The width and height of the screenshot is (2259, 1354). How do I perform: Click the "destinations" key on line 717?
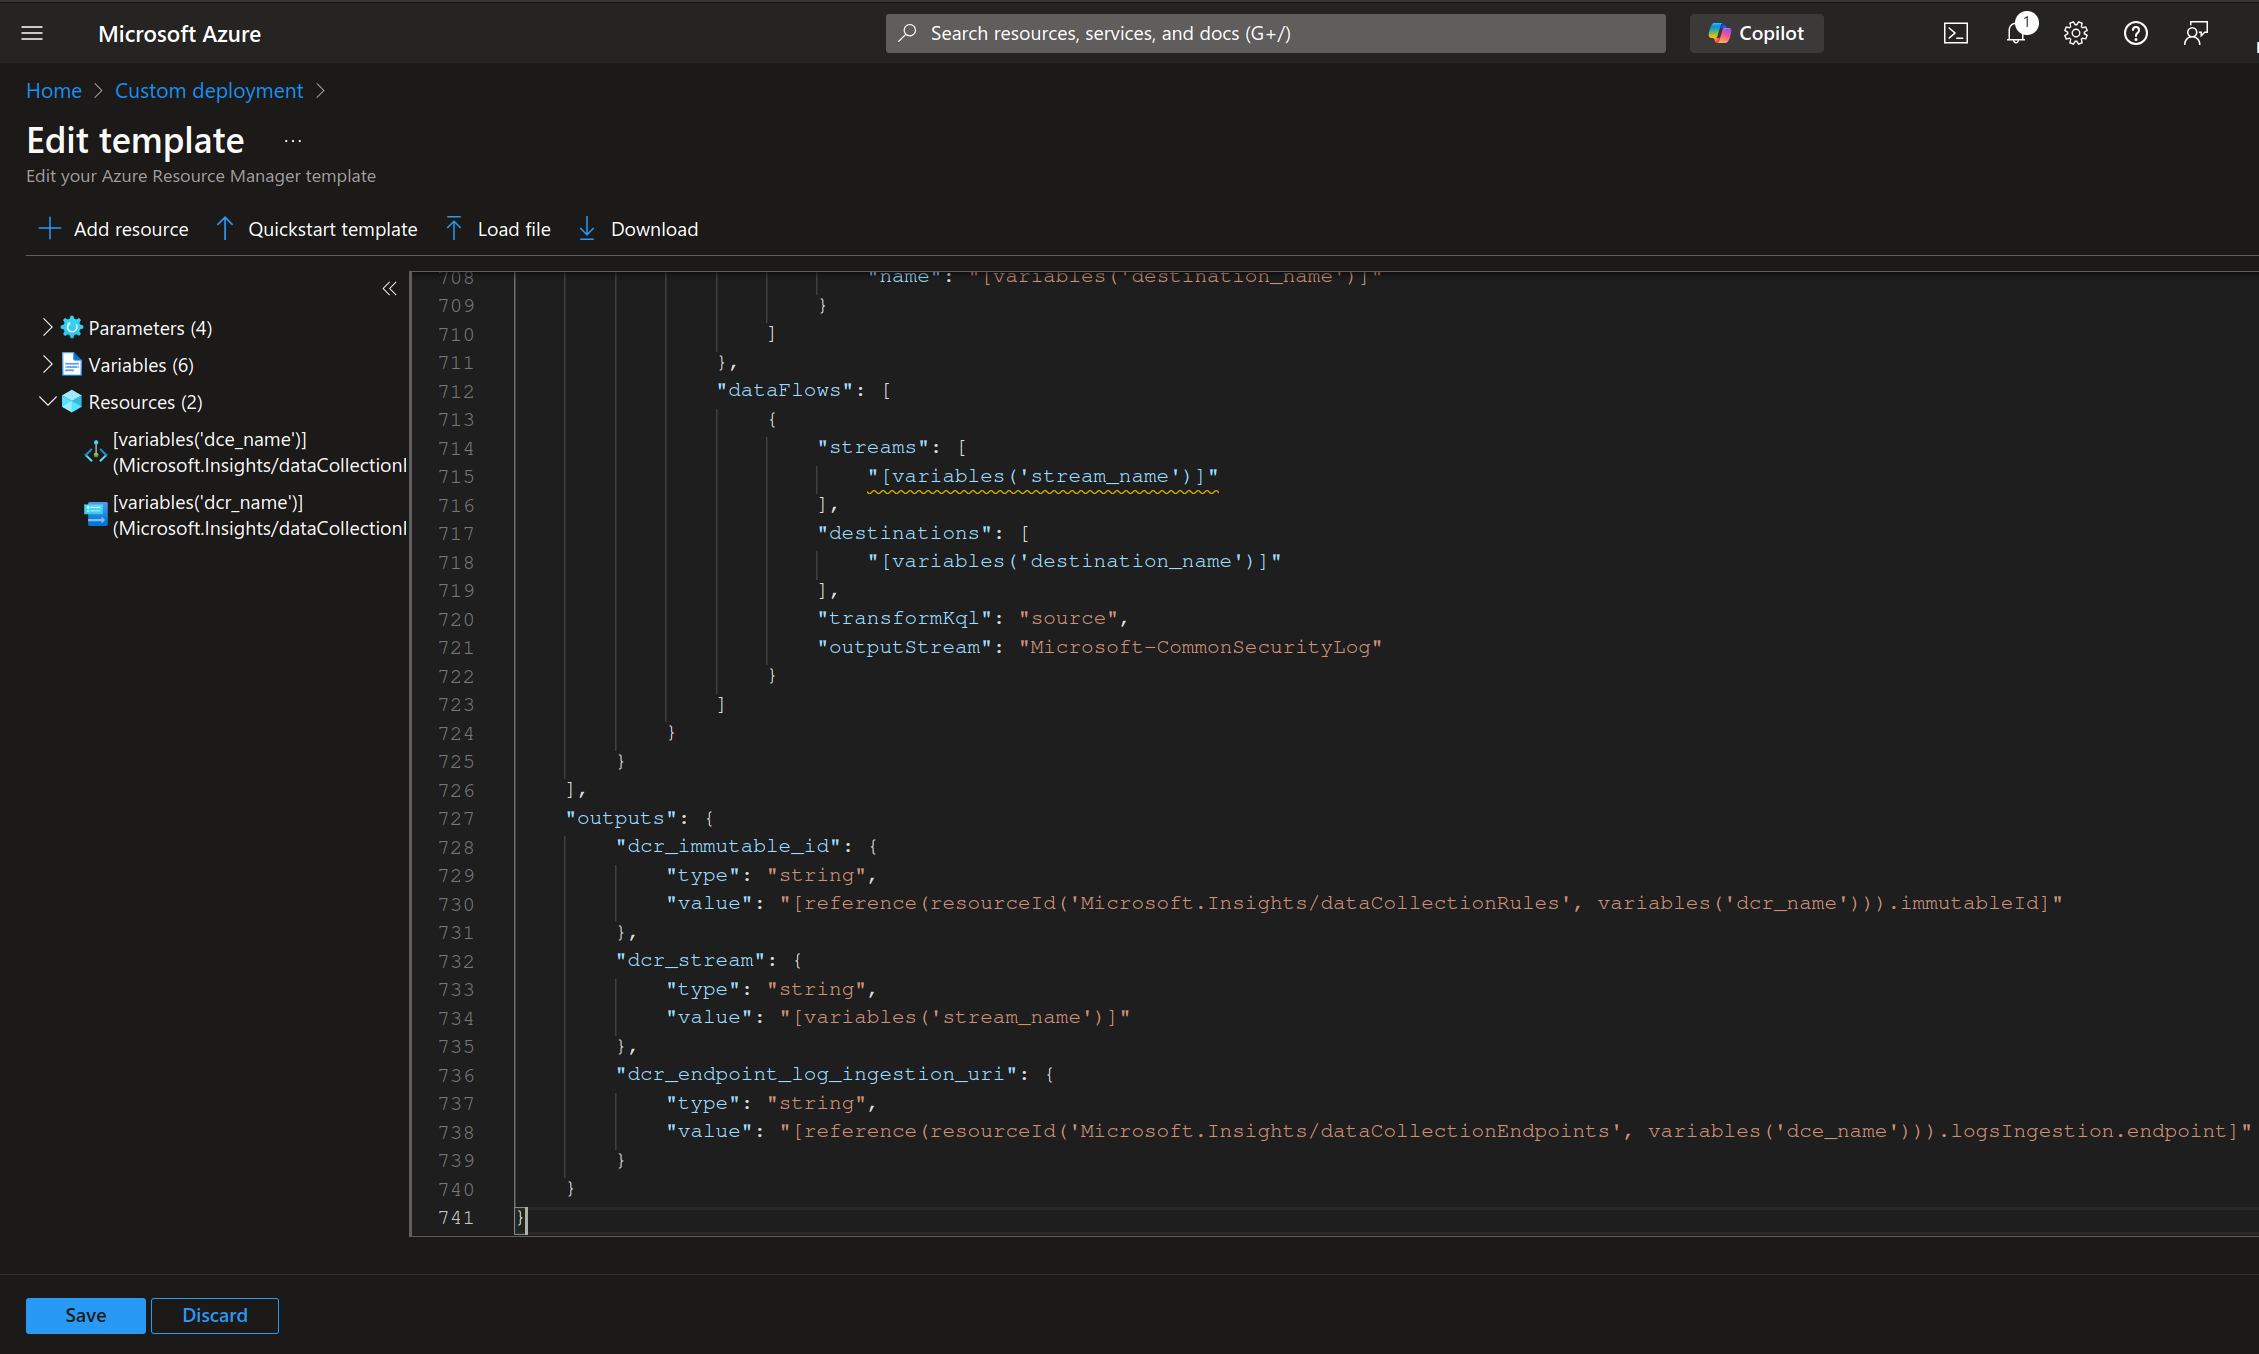[905, 533]
